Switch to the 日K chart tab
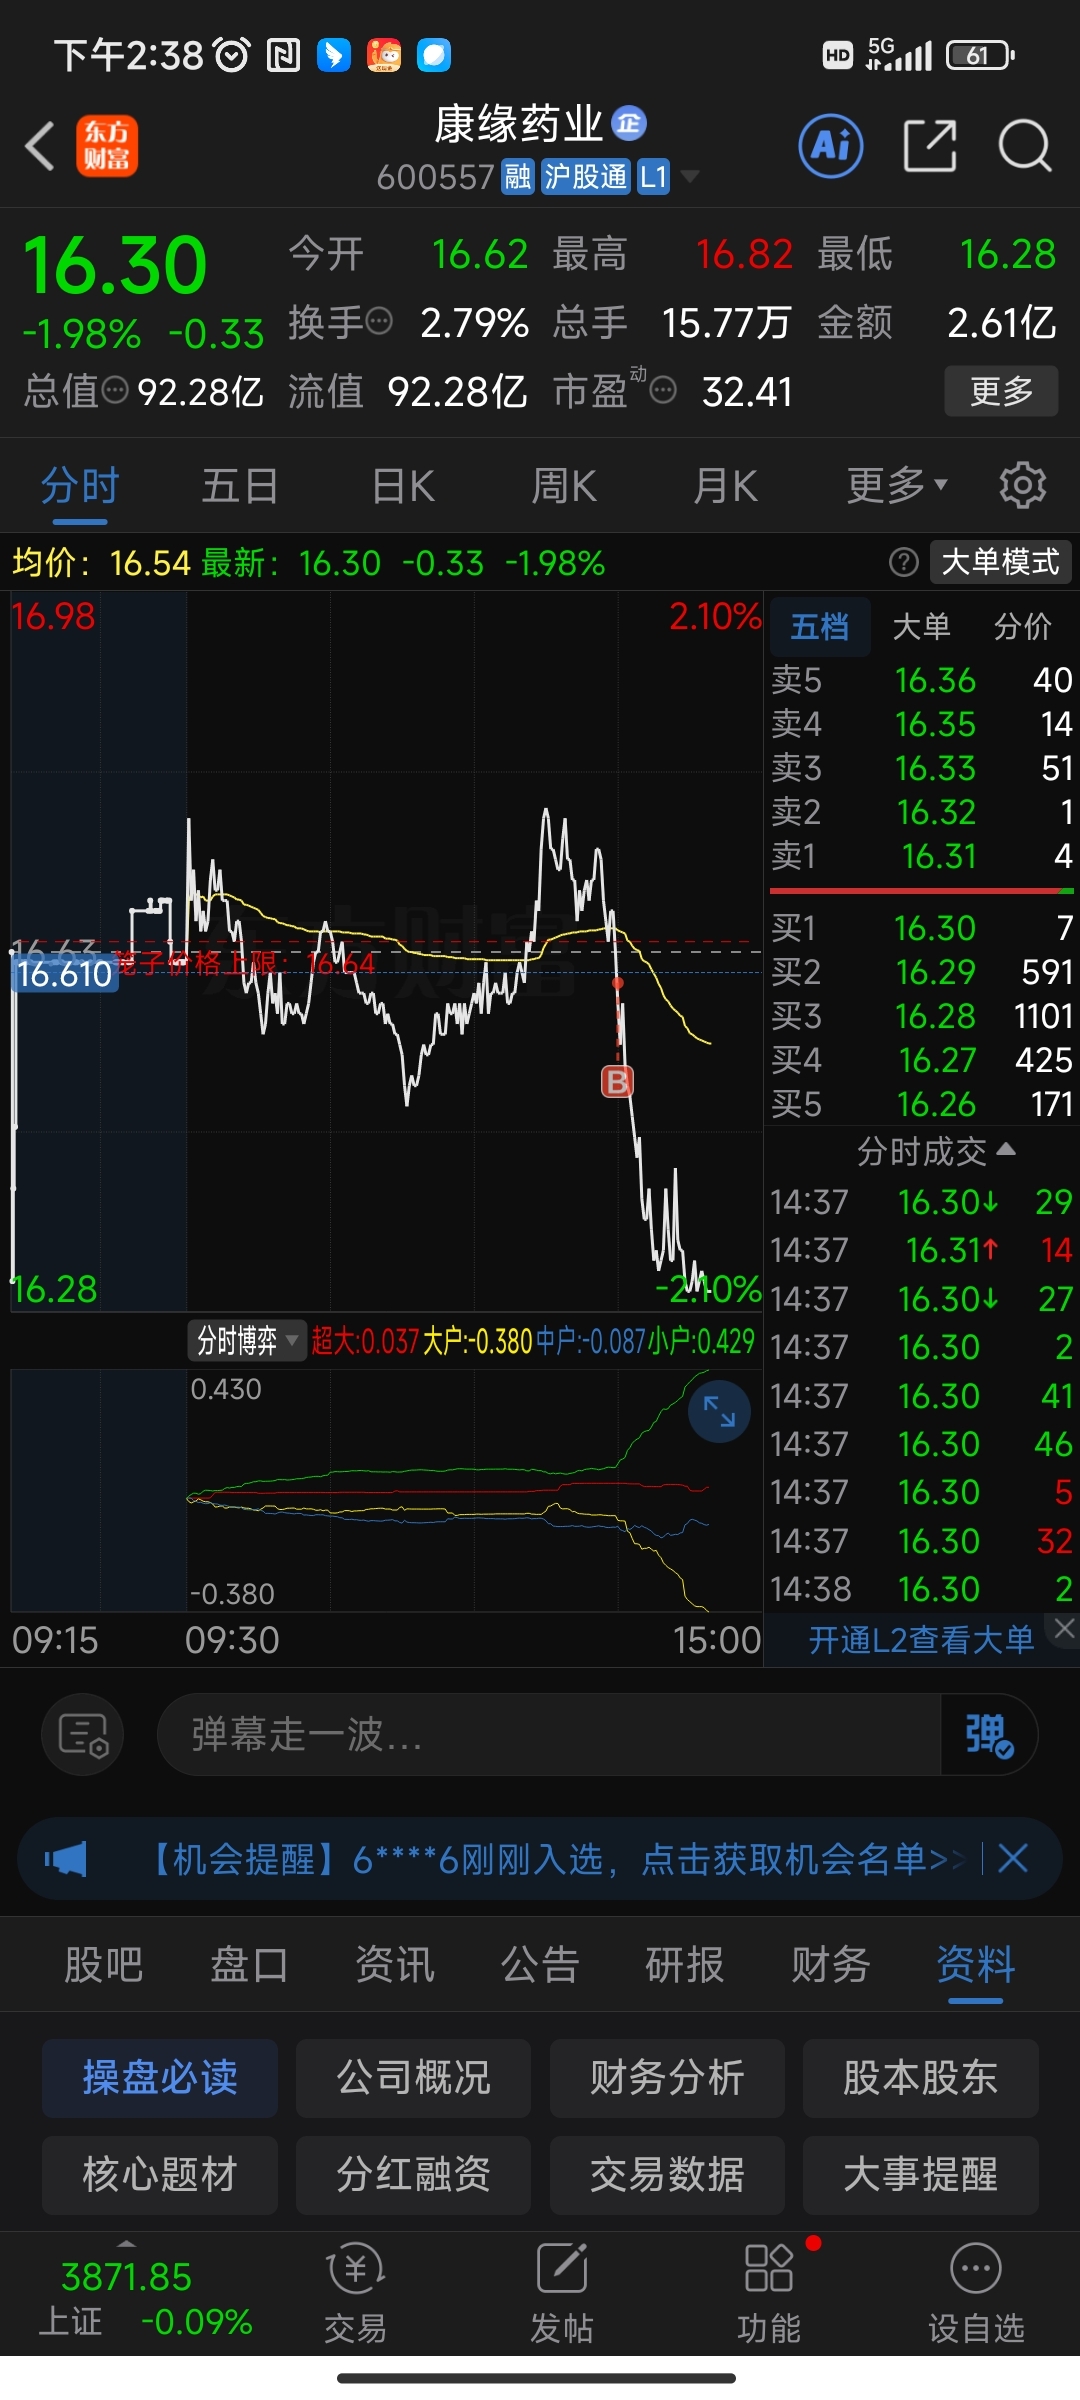 [x=403, y=486]
